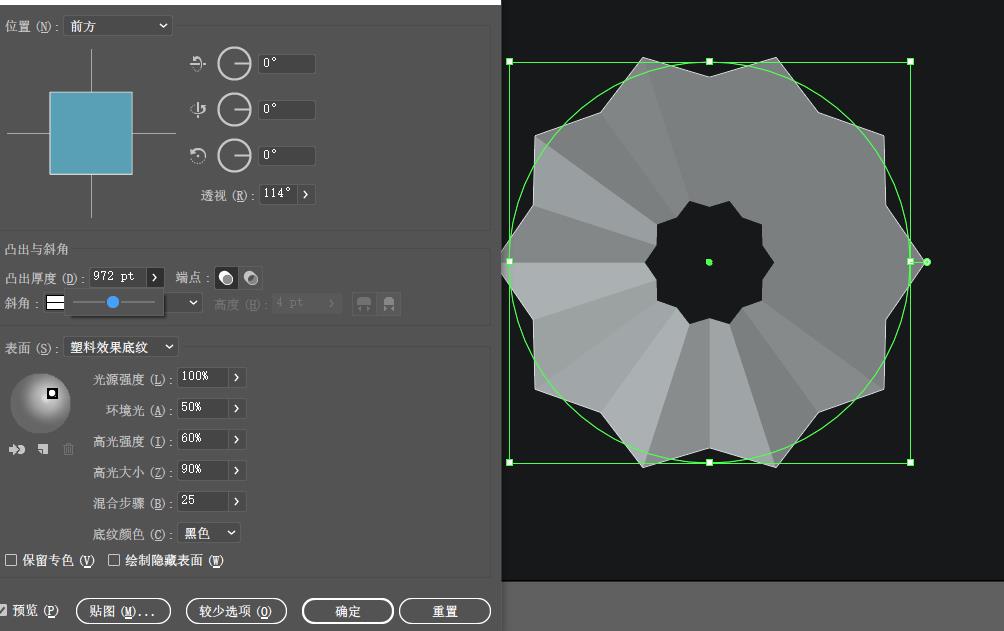Viewport: 1004px width, 631px height.
Task: Enable the 保留专色 checkbox
Action: (11, 561)
